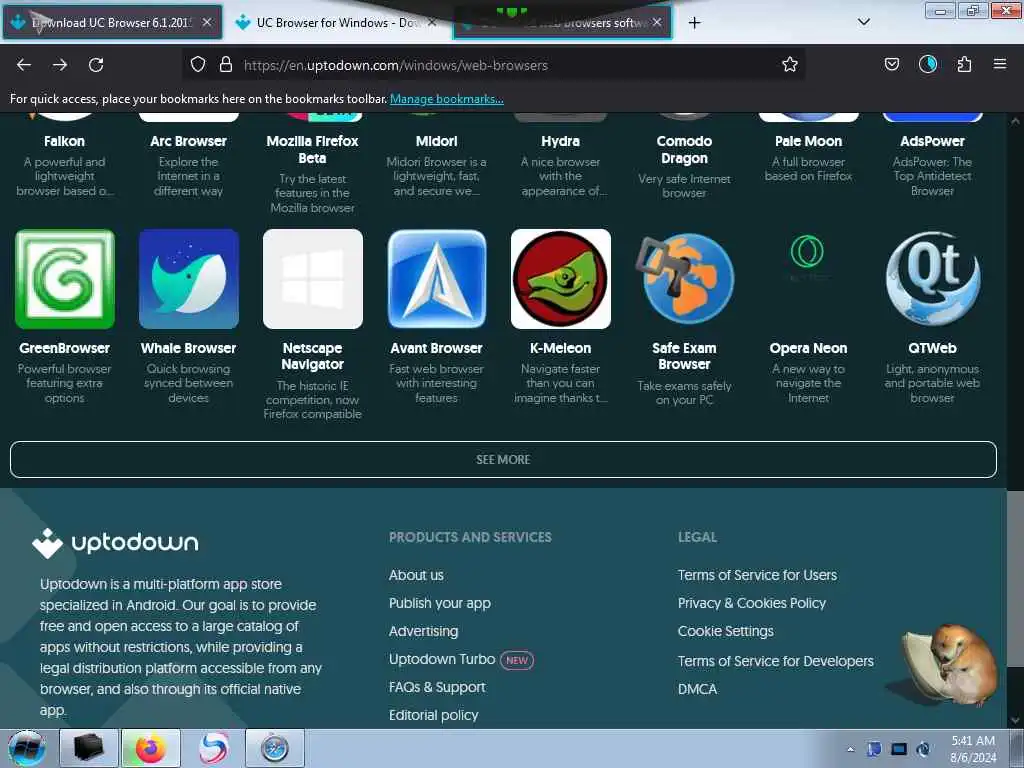Open the GreenBrowser app icon
This screenshot has width=1024, height=768.
click(x=65, y=279)
